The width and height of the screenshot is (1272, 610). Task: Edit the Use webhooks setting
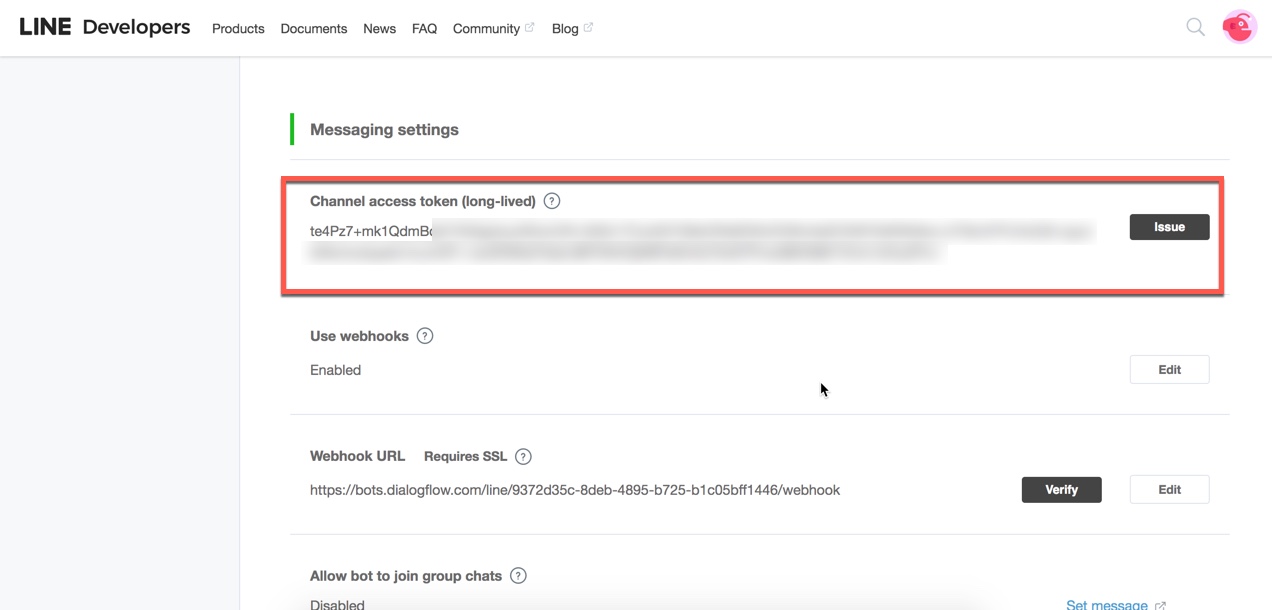pos(1169,370)
